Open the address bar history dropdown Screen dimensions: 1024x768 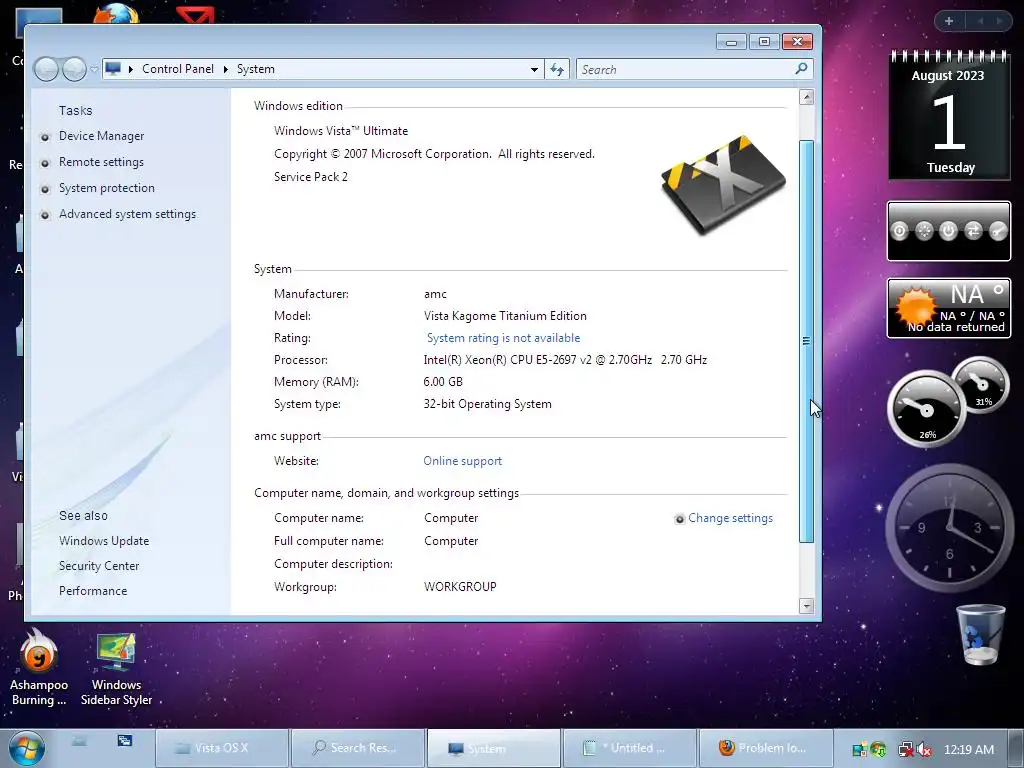(x=534, y=69)
